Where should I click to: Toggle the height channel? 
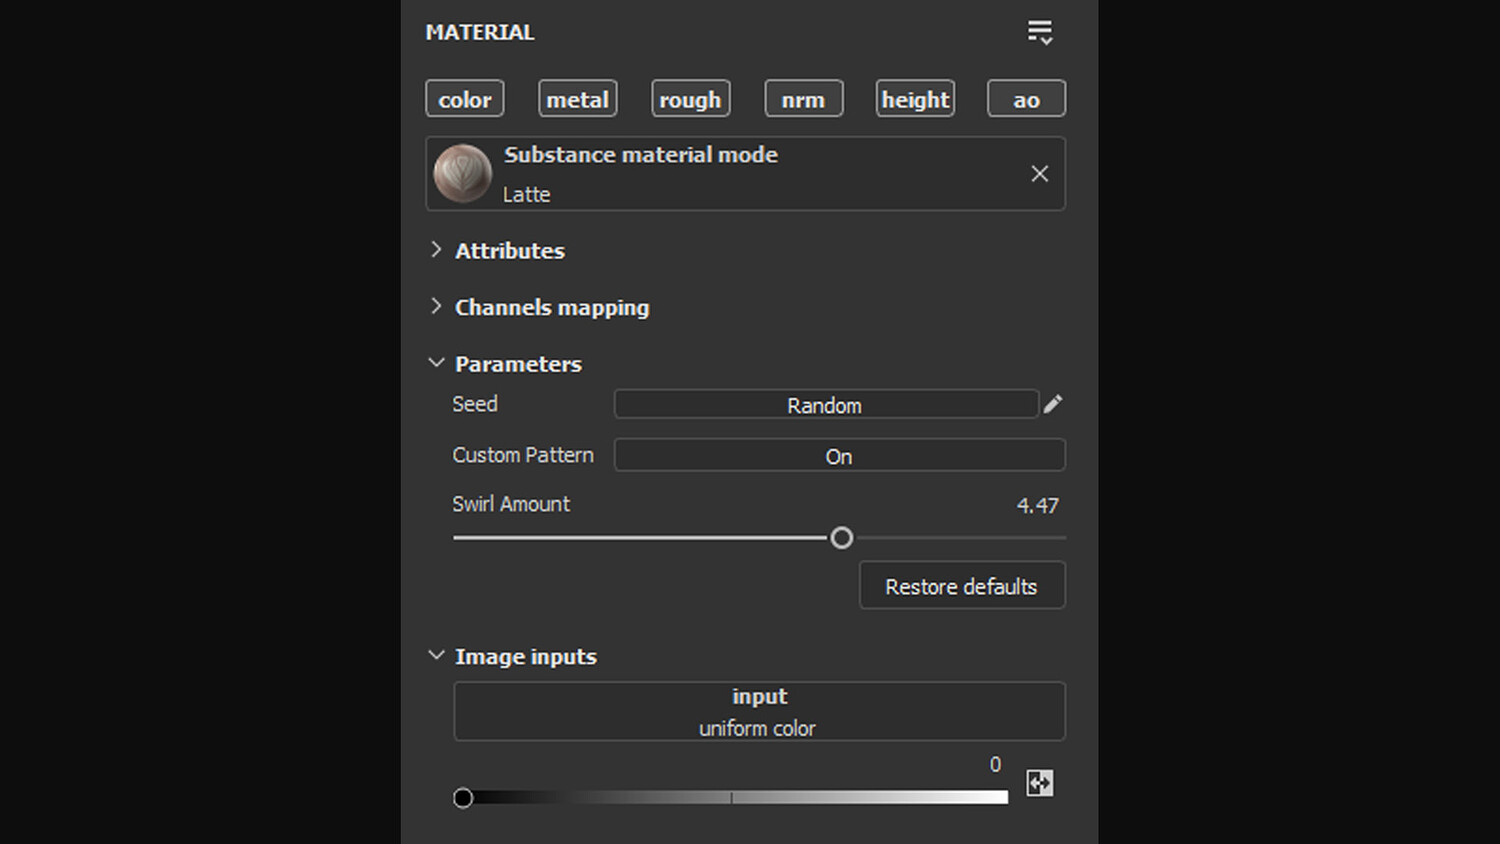click(x=915, y=99)
